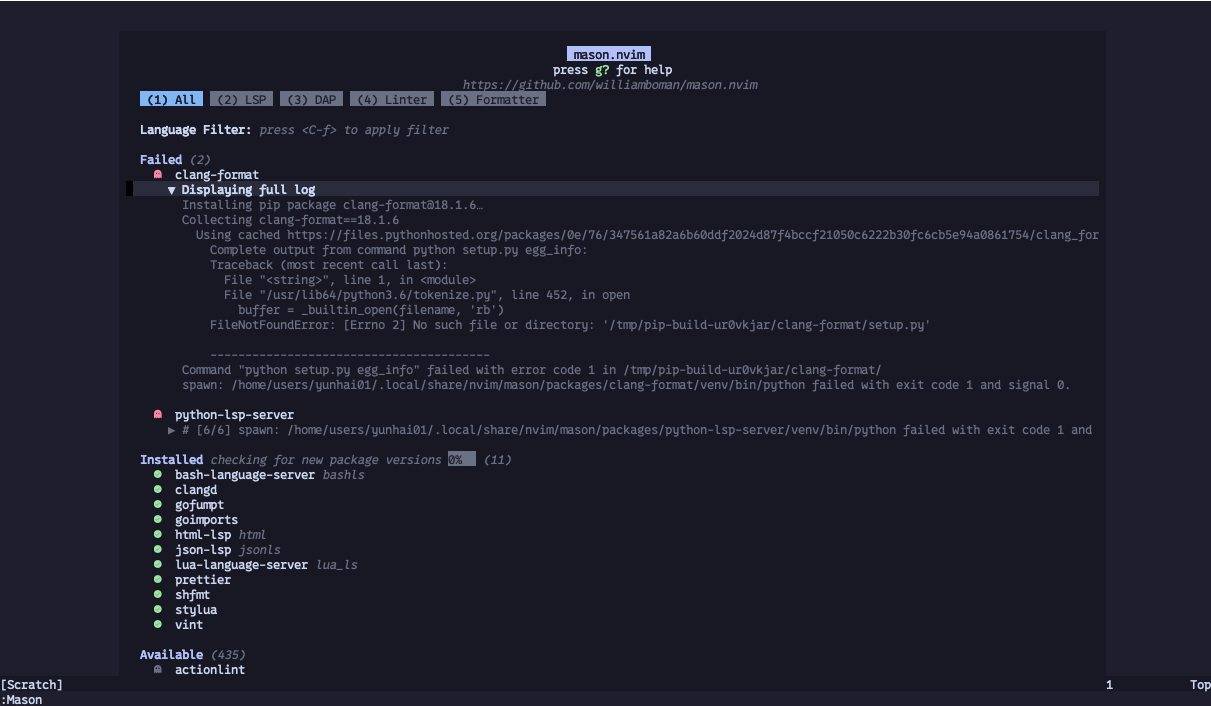
Task: Click the green status dot beside stylua
Action: coord(158,610)
